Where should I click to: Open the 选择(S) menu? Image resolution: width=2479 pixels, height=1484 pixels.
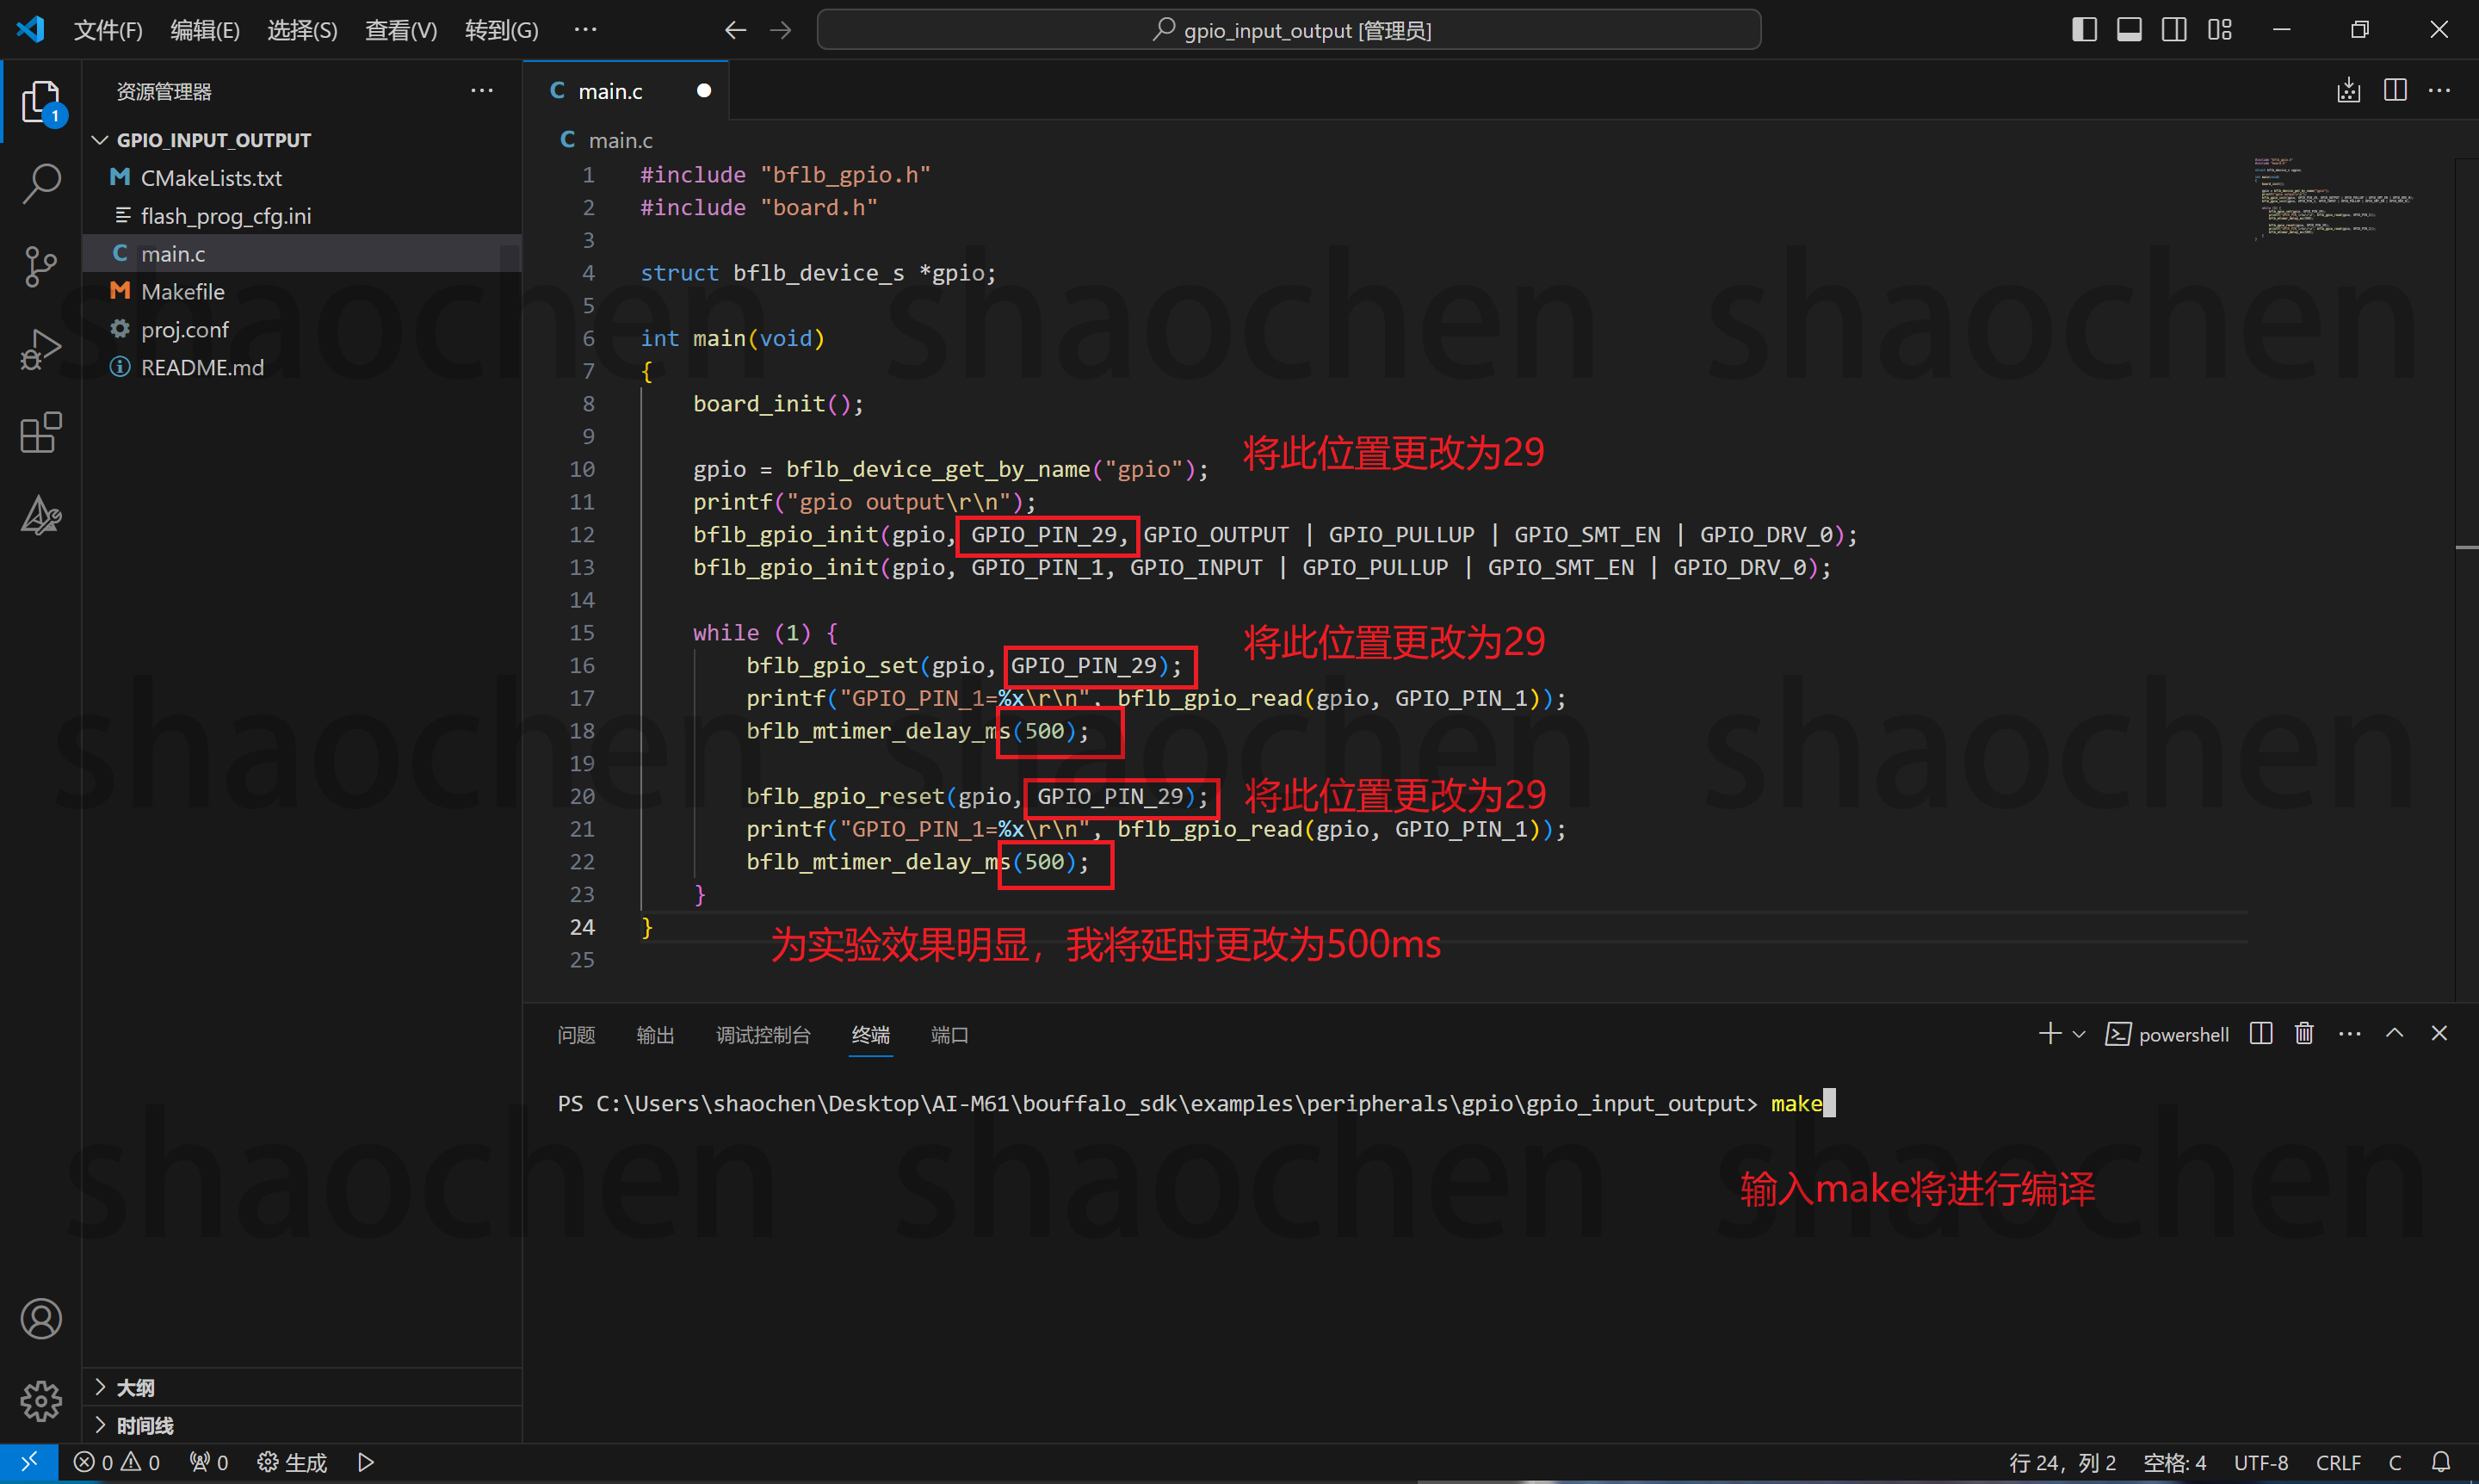pos(302,30)
